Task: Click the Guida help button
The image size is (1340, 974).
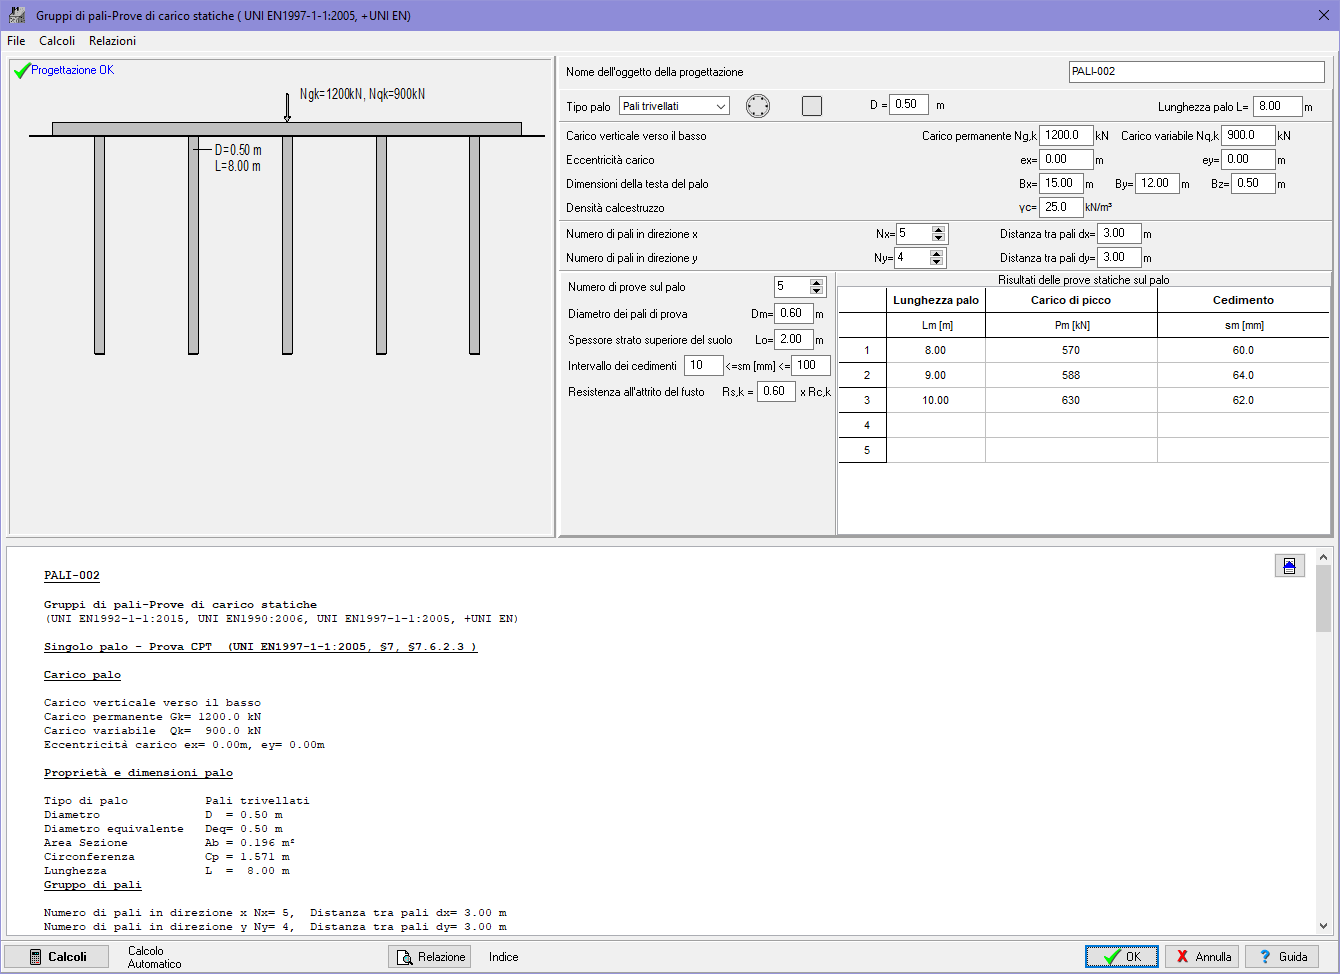Action: [1282, 957]
